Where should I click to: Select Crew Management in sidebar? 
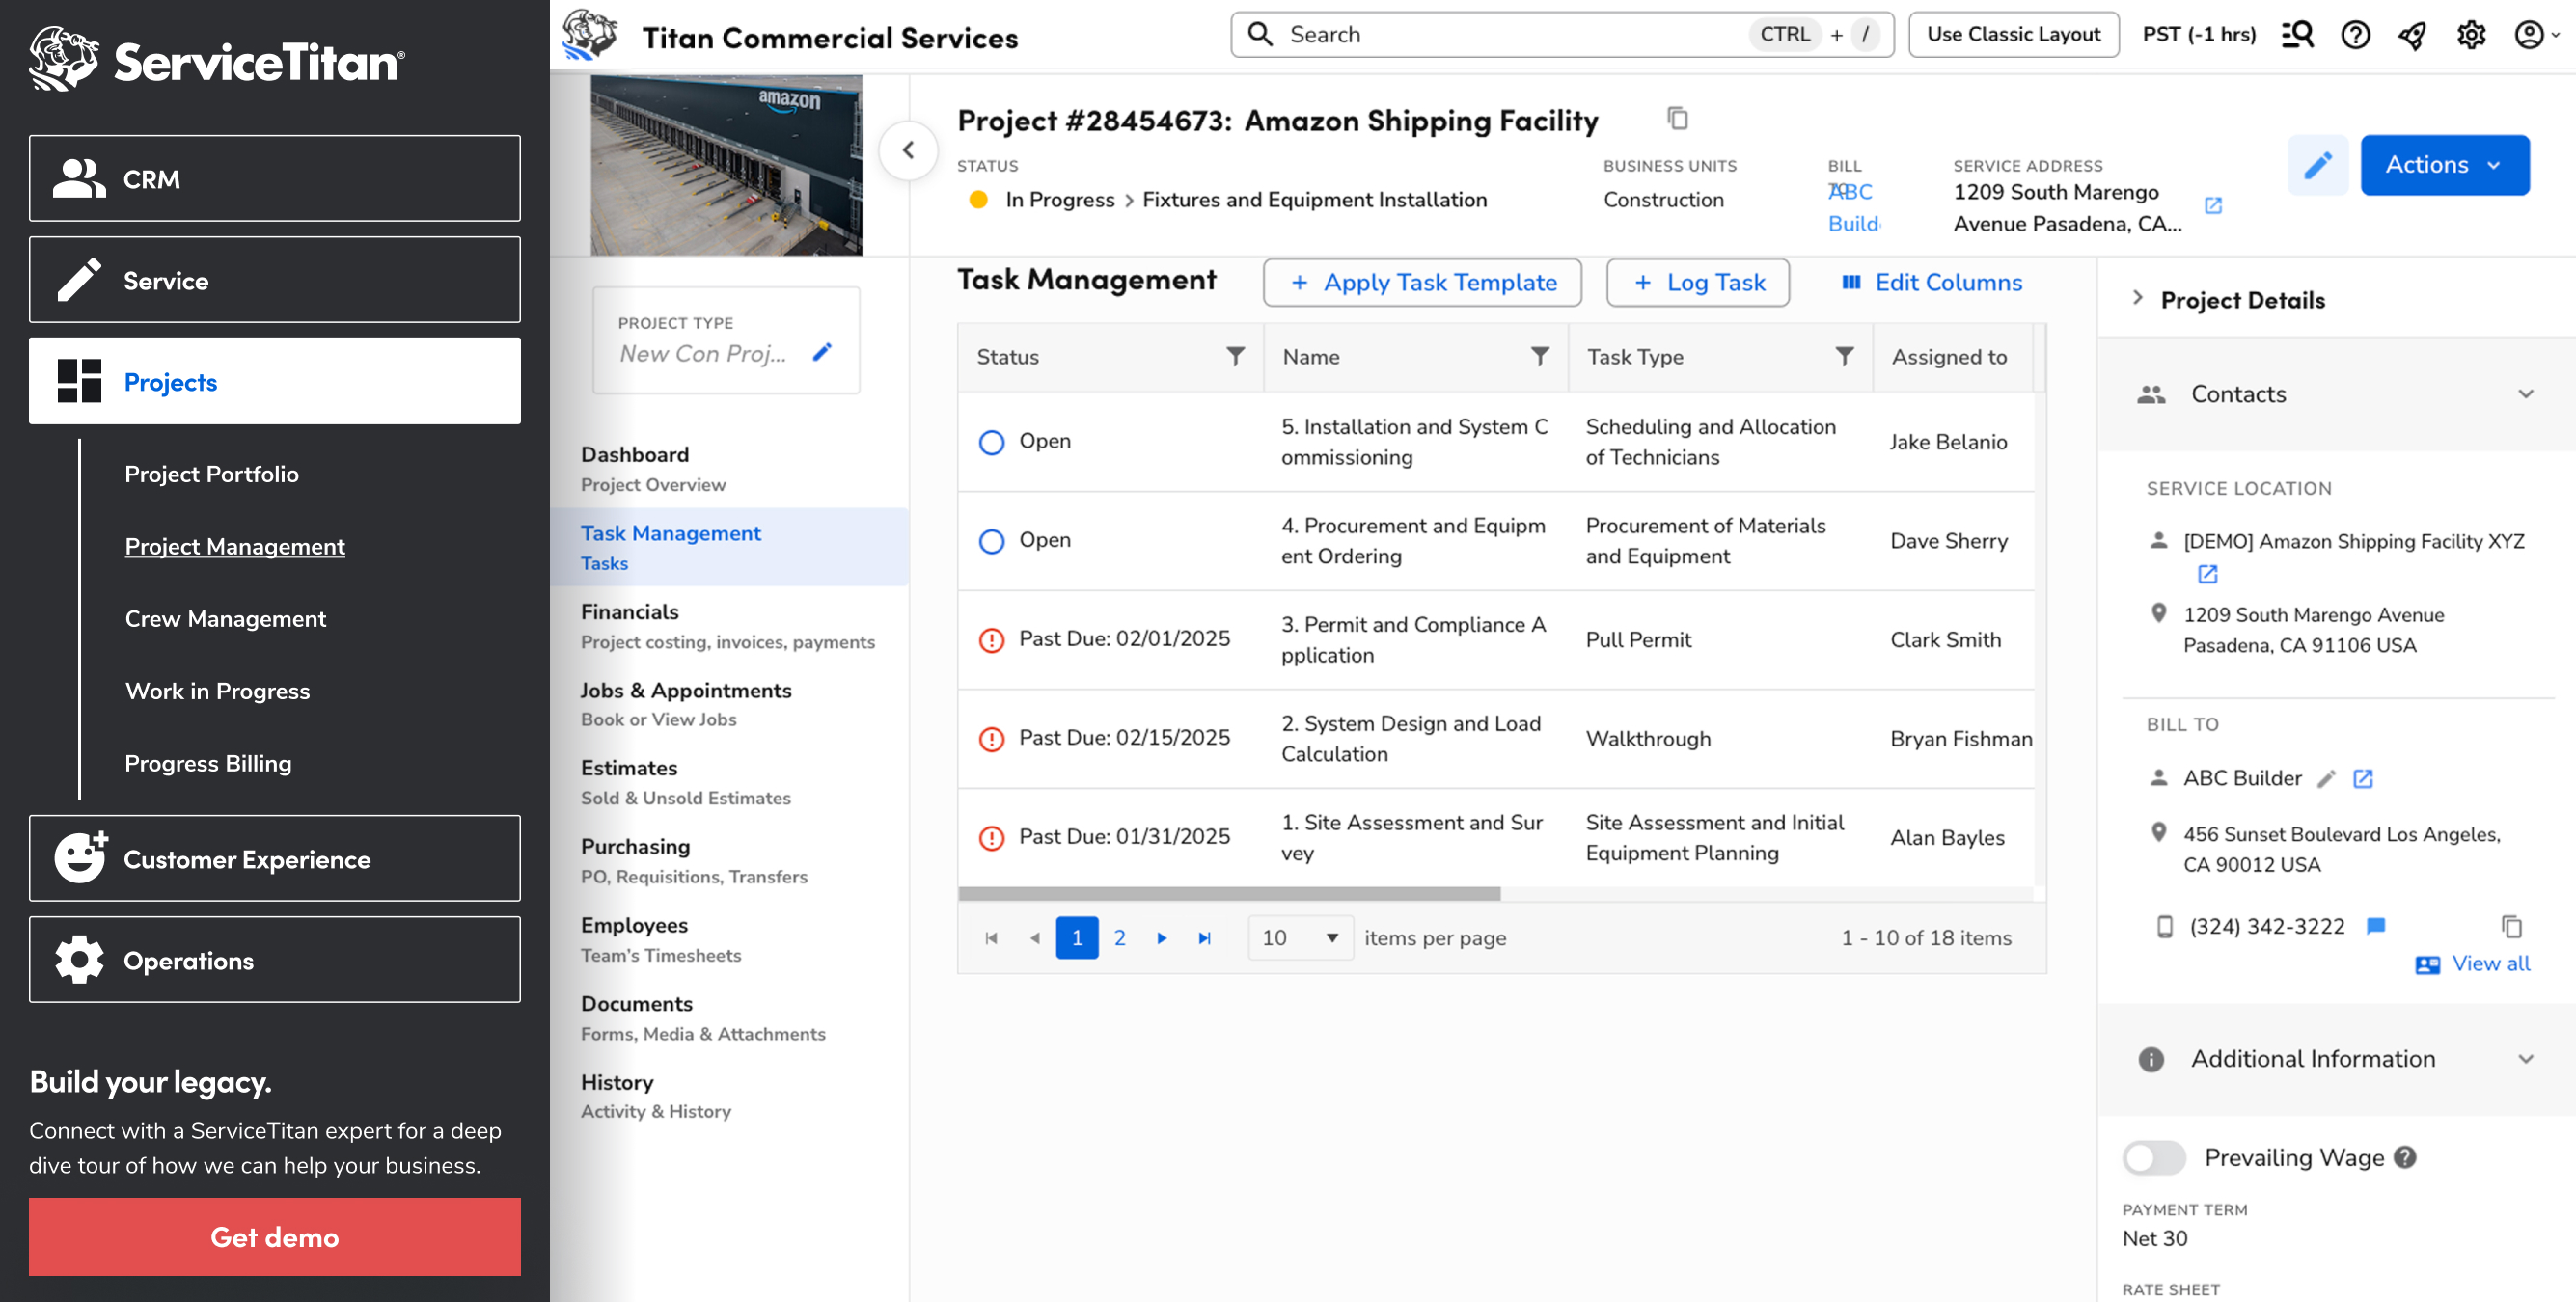tap(225, 618)
